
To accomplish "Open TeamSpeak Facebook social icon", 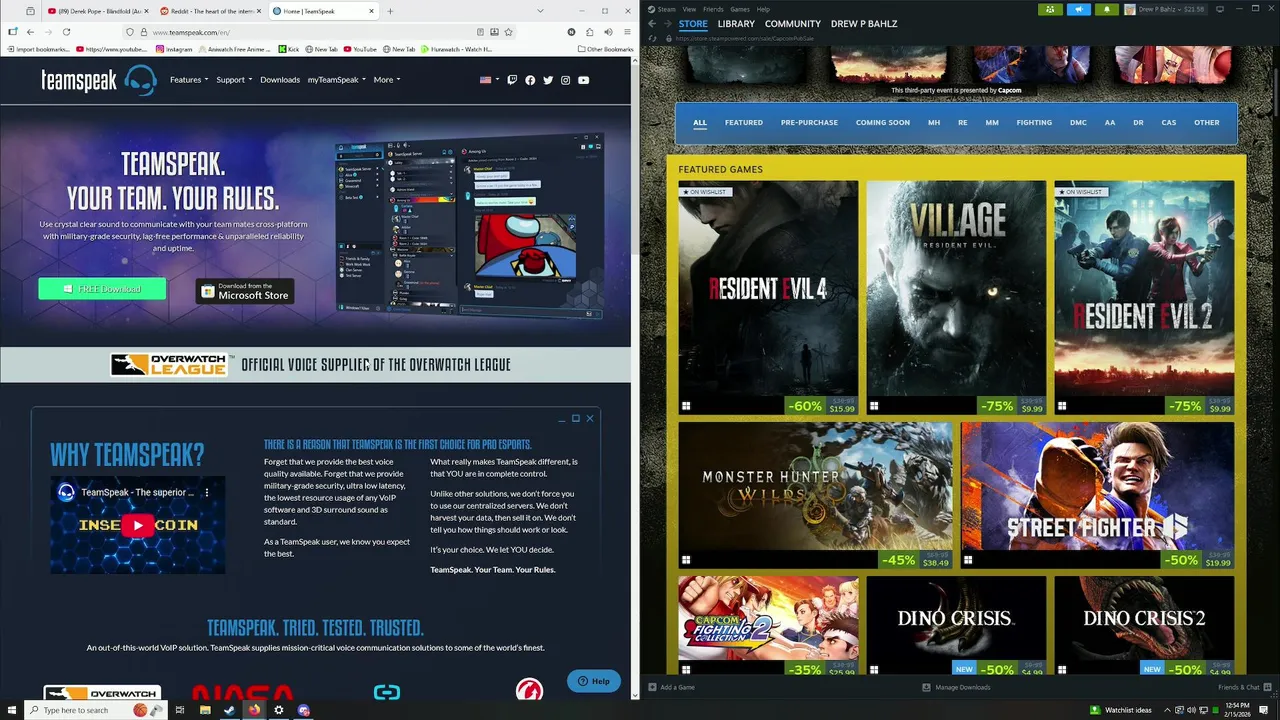I will pos(530,80).
